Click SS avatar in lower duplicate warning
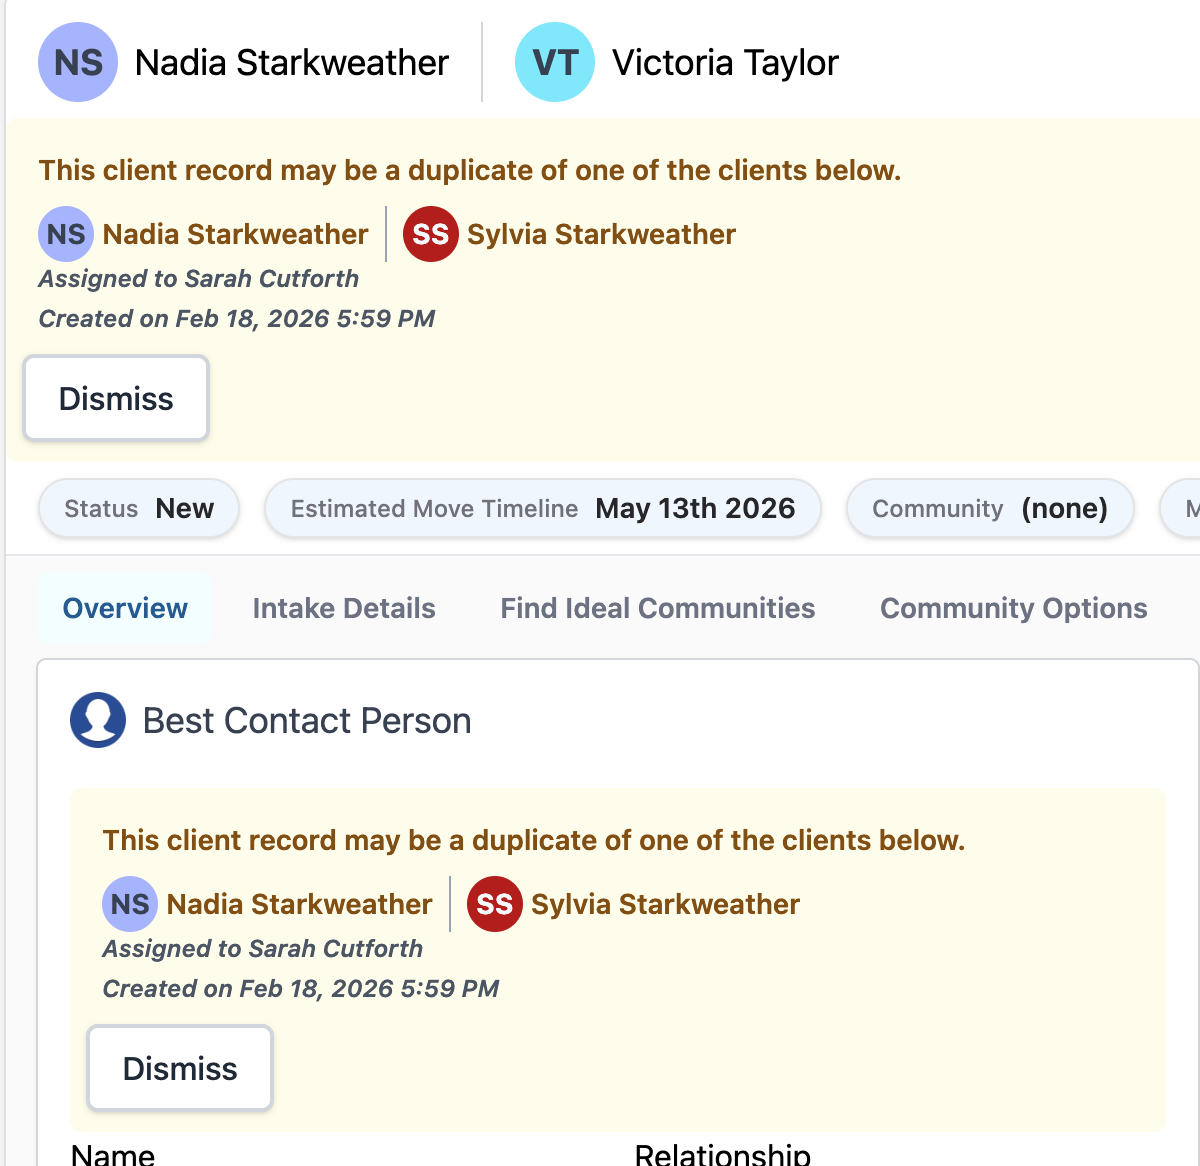 495,904
